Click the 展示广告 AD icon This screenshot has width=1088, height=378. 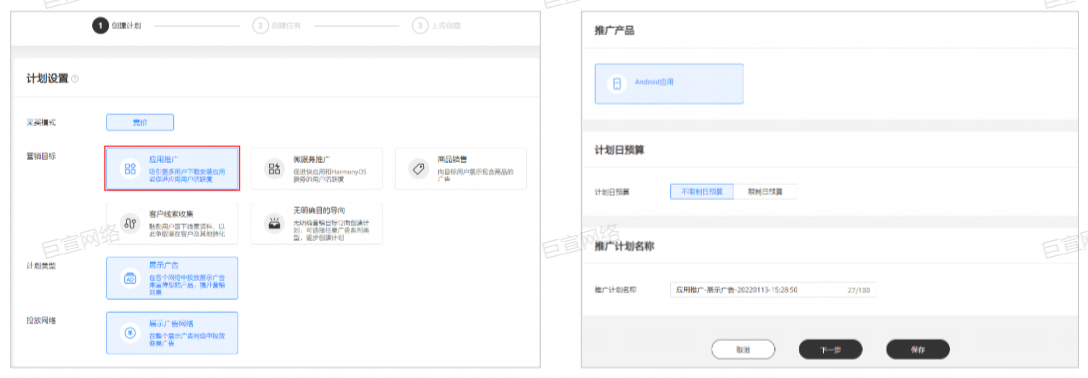point(130,278)
